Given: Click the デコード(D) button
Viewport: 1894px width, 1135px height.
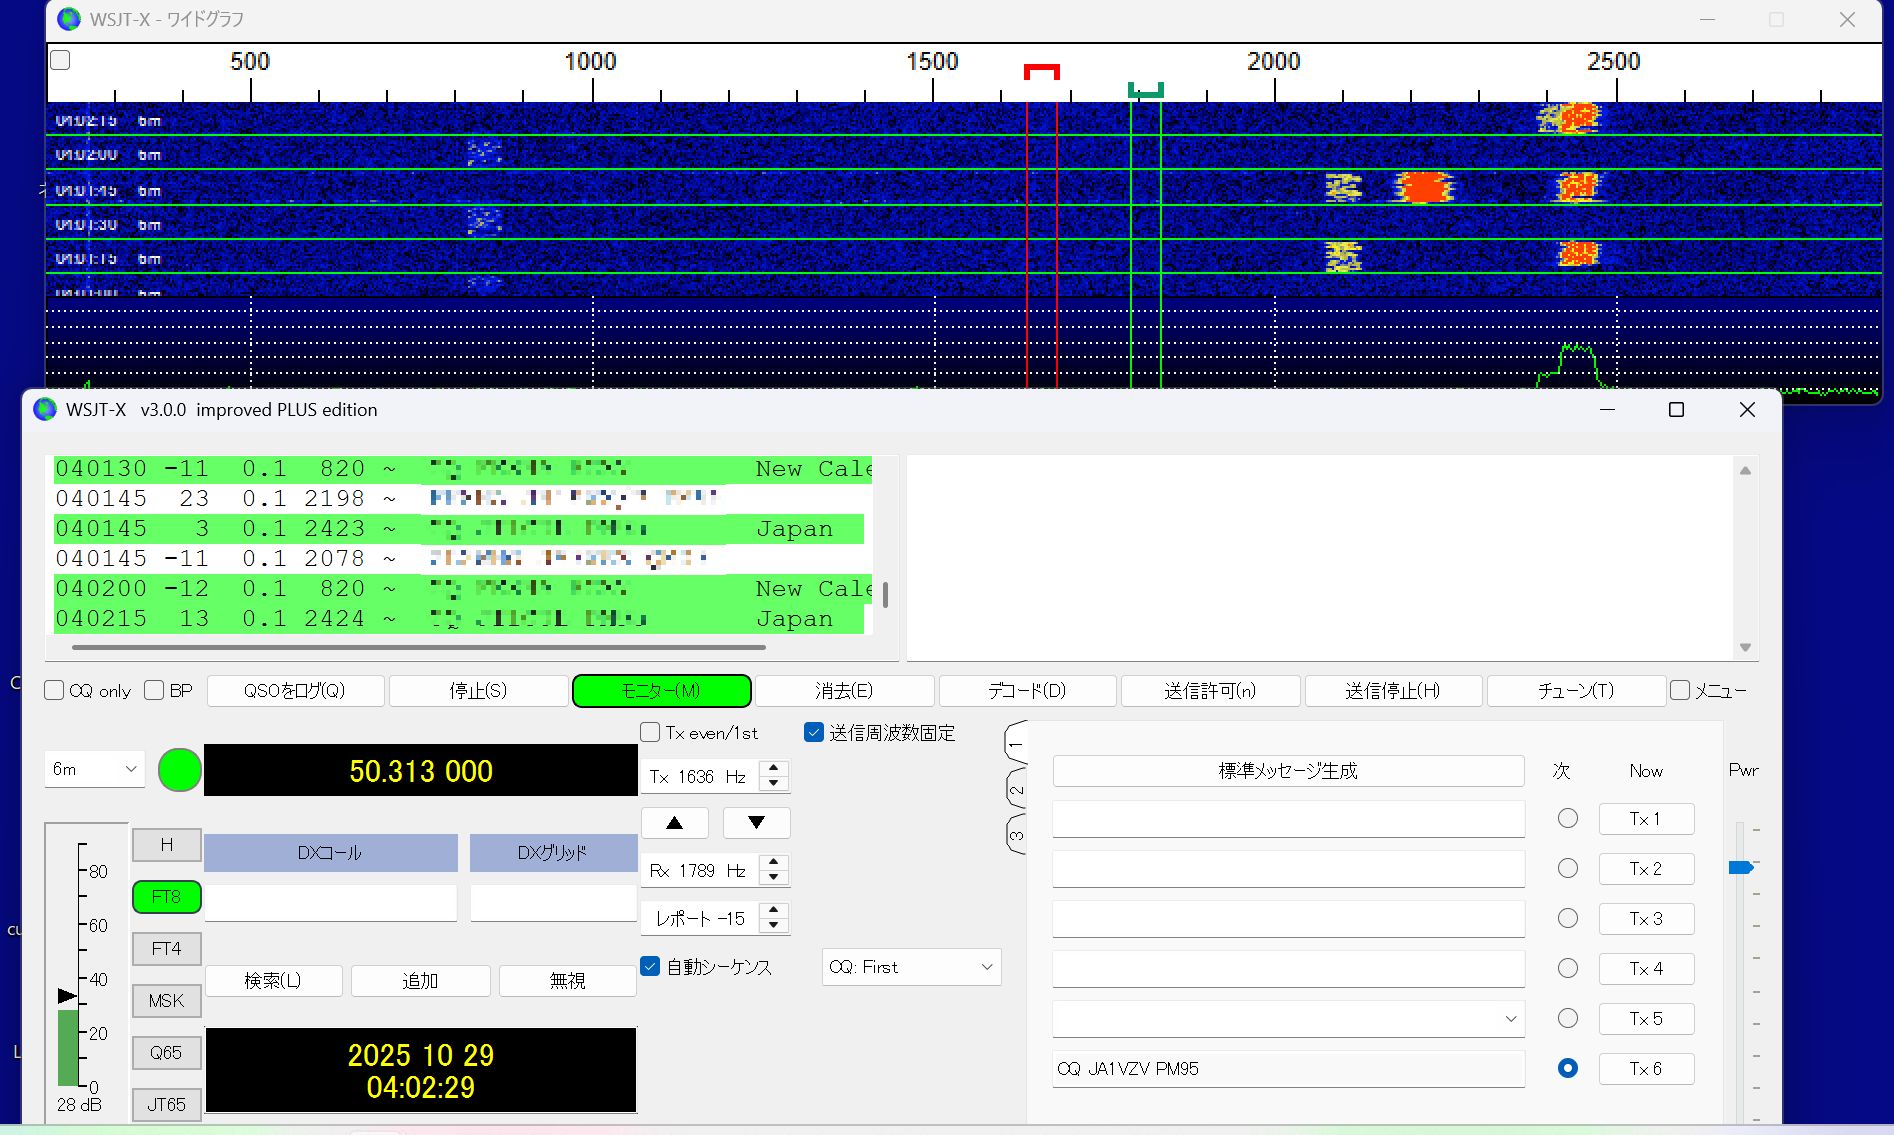Looking at the screenshot, I should coord(1027,691).
